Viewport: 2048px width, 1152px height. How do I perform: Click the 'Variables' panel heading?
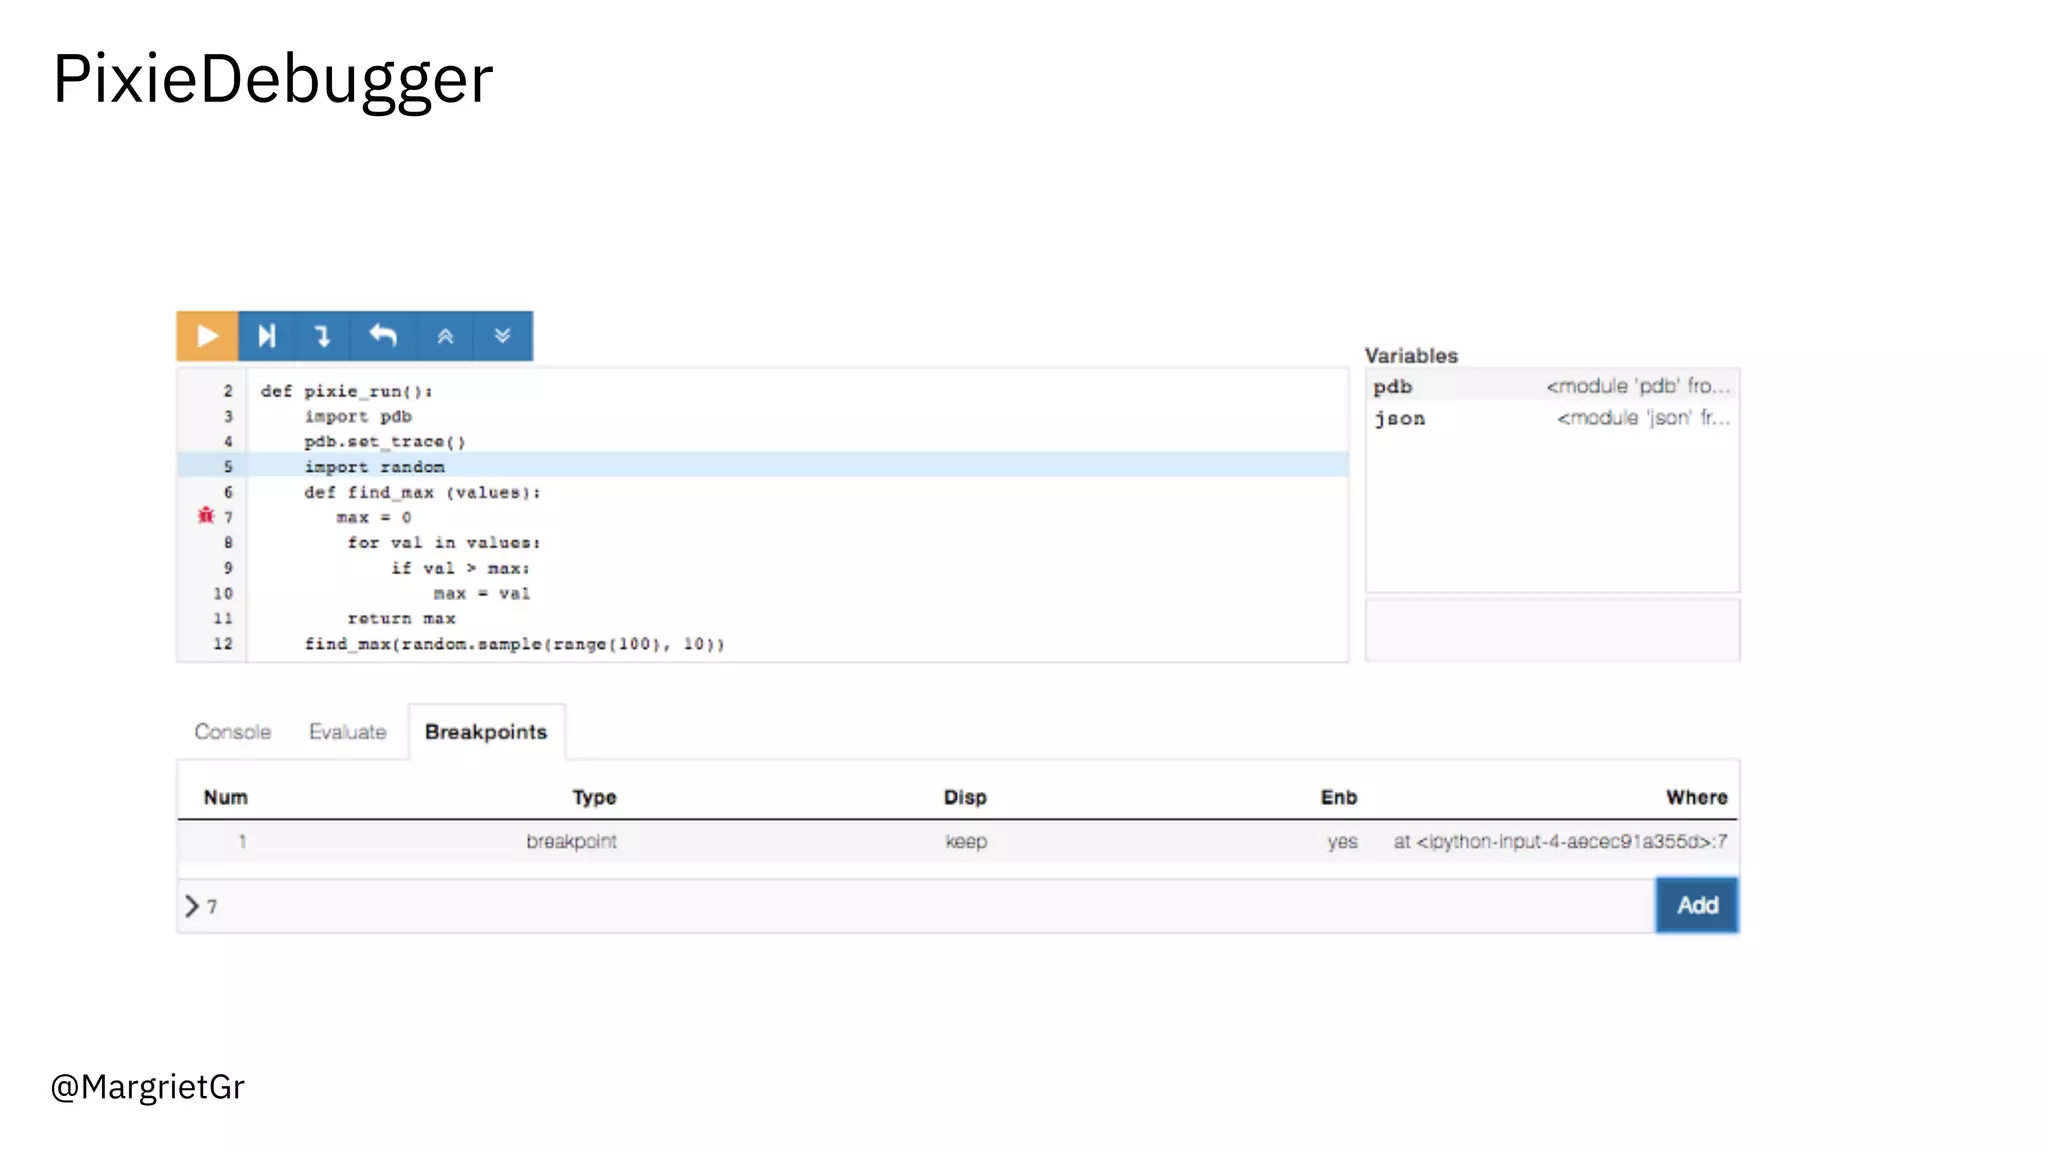[x=1411, y=356]
